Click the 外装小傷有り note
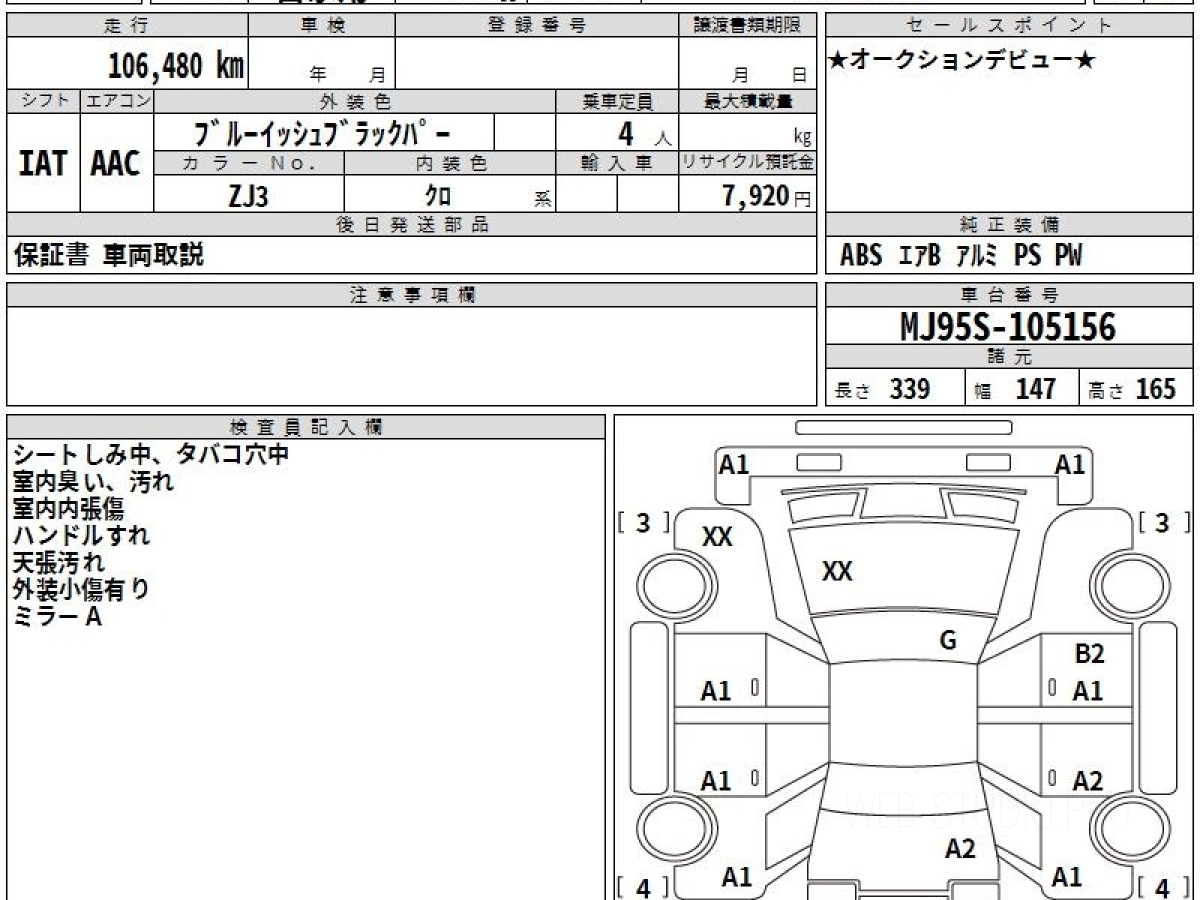1200x900 pixels. click(x=81, y=590)
